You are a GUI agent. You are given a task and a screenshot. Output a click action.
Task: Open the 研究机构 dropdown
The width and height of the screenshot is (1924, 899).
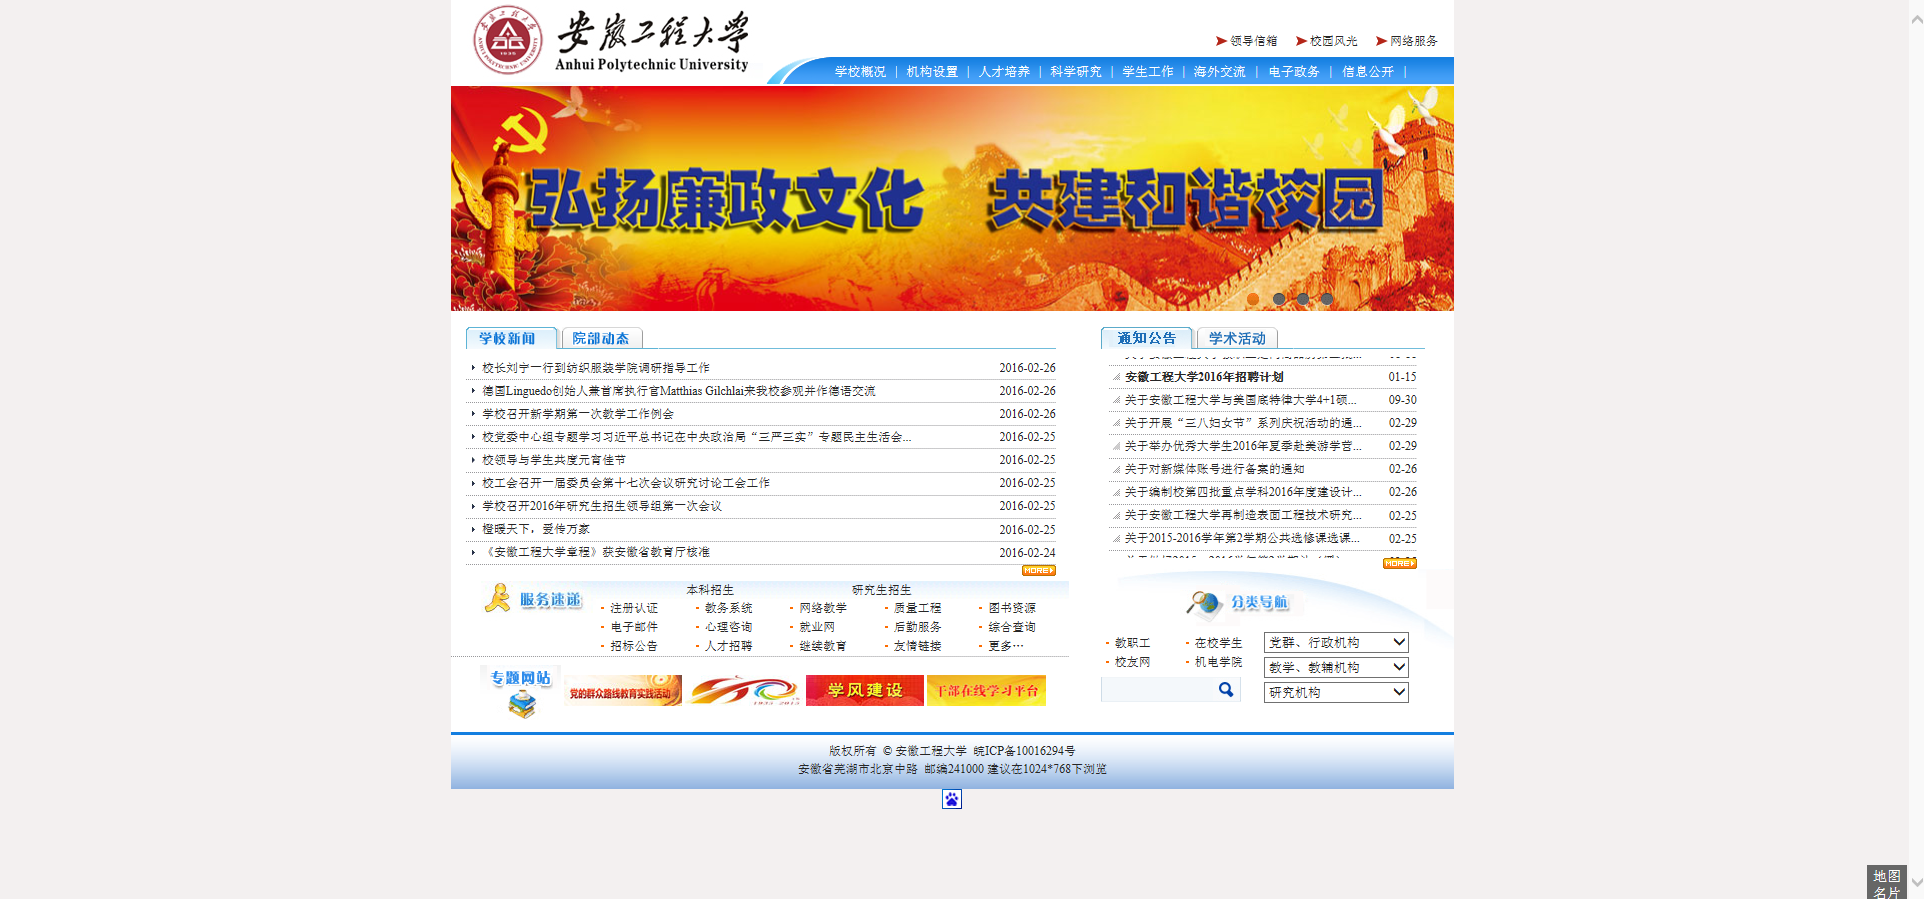(x=1336, y=692)
